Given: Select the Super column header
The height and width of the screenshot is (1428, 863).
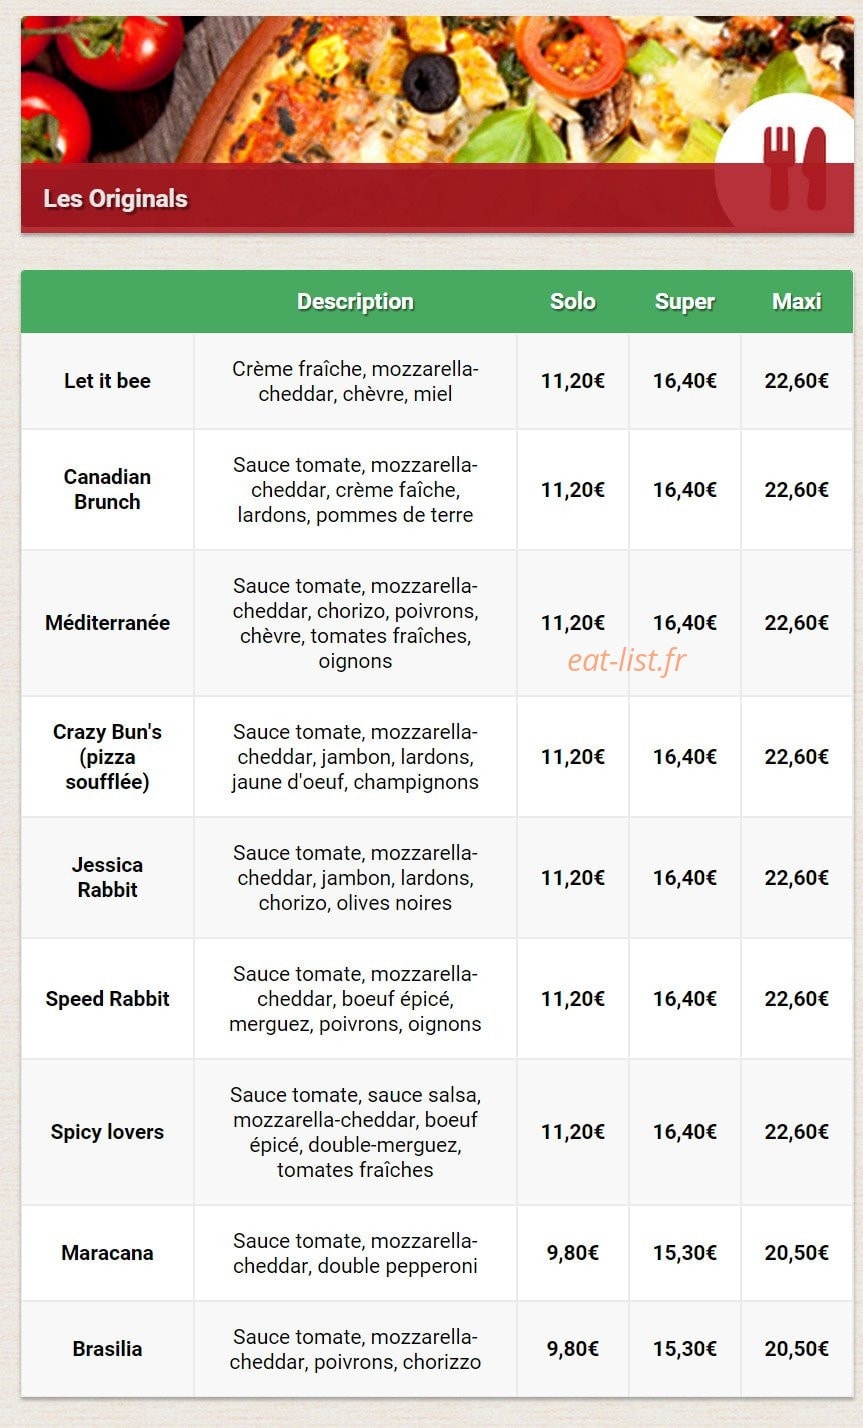Looking at the screenshot, I should pos(684,301).
